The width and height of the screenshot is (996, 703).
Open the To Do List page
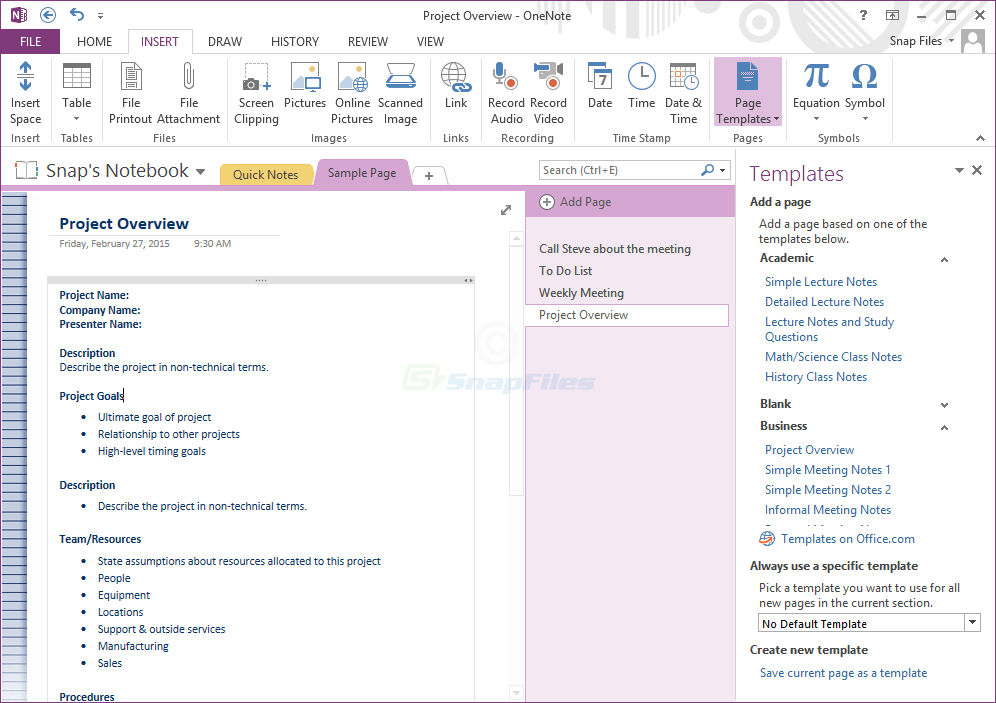click(x=565, y=271)
